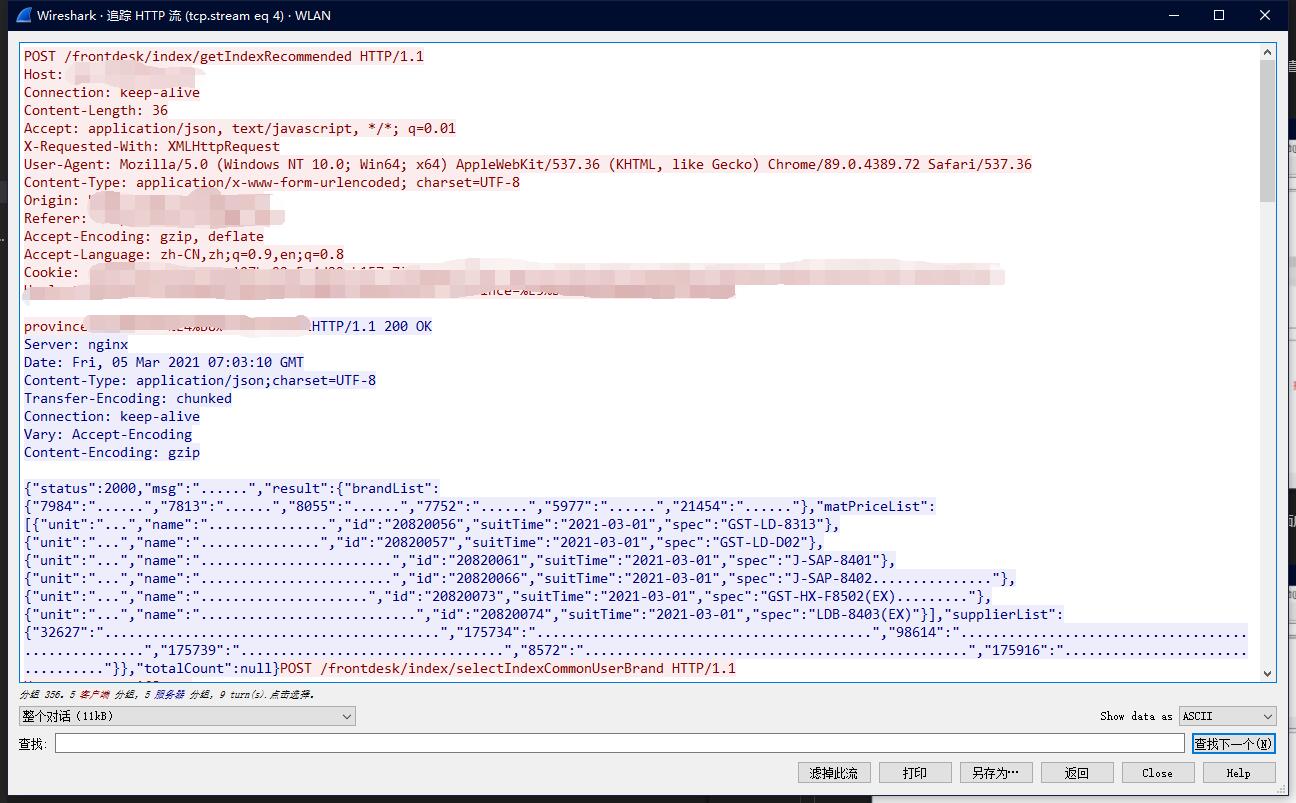Image resolution: width=1296 pixels, height=803 pixels.
Task: Maximize the Wireshark HTTP stream window
Action: (x=1219, y=15)
